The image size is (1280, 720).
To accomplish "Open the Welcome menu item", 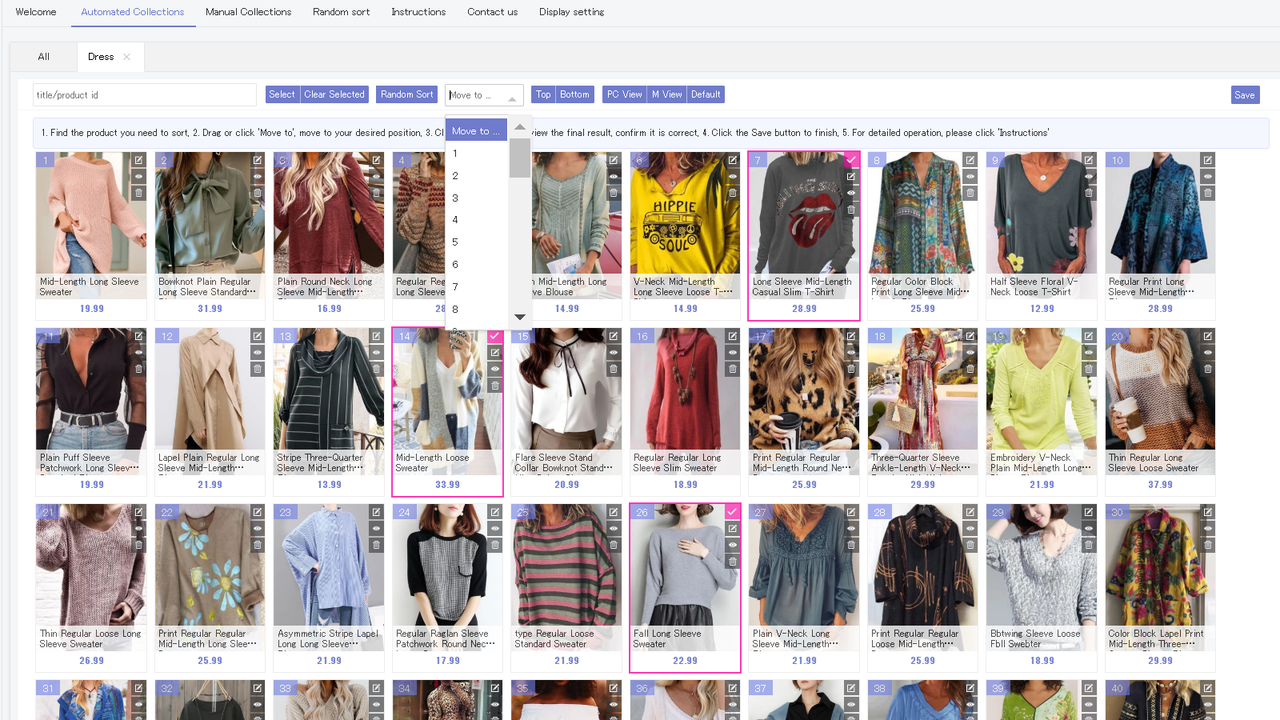I will click(36, 12).
